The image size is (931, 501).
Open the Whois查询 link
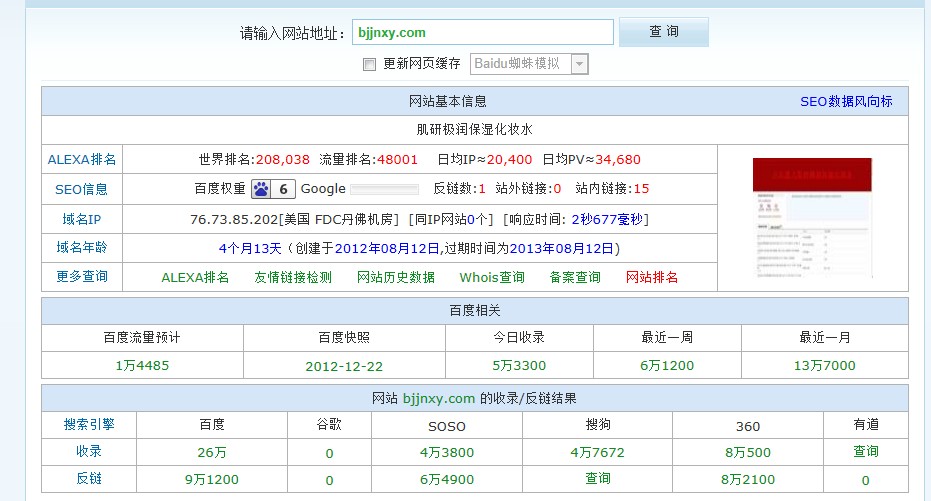pyautogui.click(x=492, y=277)
